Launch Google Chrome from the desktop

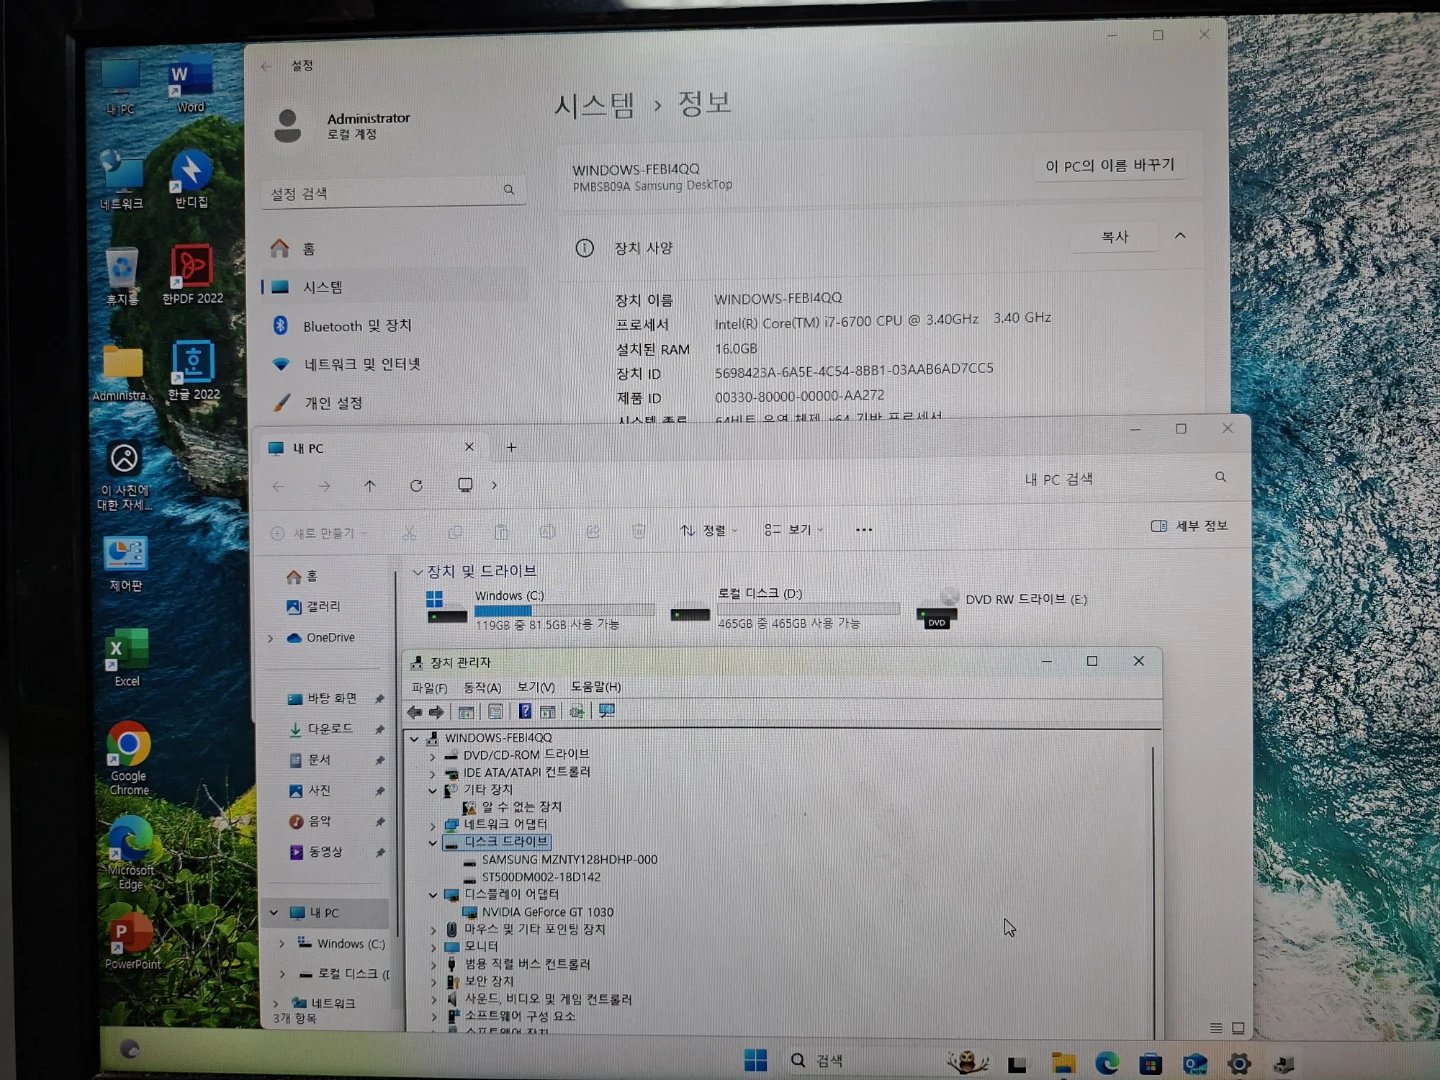point(129,758)
